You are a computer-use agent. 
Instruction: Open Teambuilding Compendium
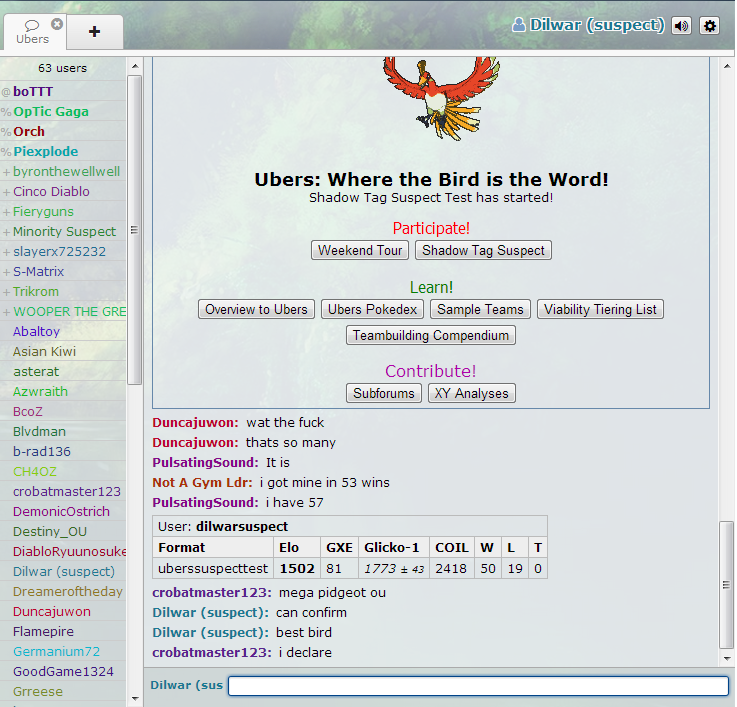coord(431,336)
